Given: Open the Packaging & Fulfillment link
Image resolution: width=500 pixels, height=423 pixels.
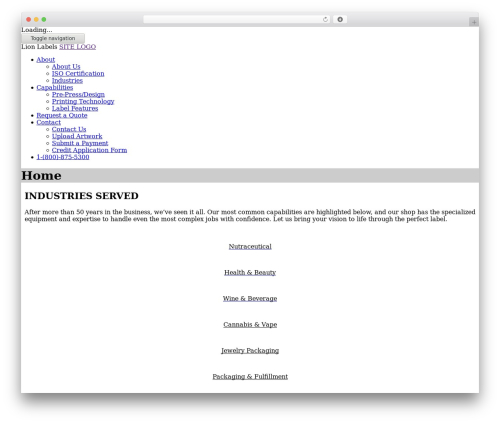Looking at the screenshot, I should coord(250,377).
